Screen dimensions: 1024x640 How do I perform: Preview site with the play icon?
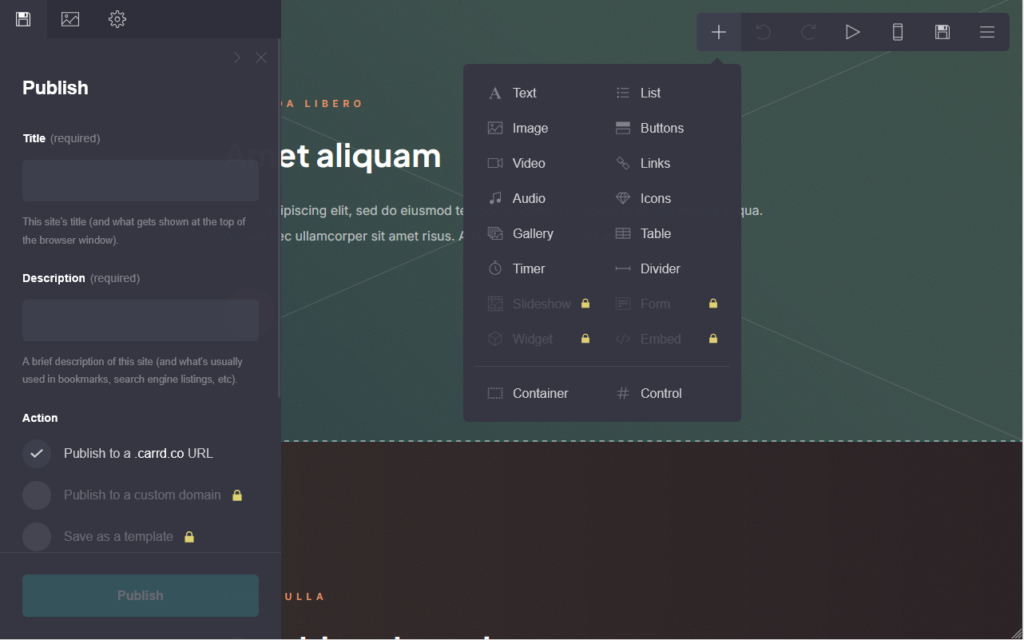852,32
